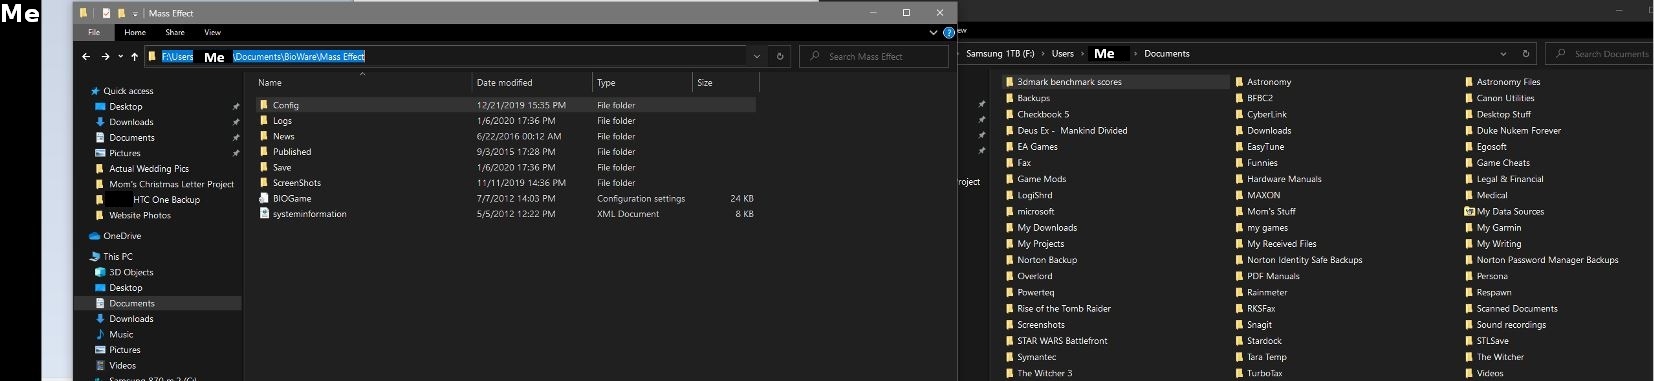Open Music under This PC
The height and width of the screenshot is (381, 1654).
click(121, 334)
